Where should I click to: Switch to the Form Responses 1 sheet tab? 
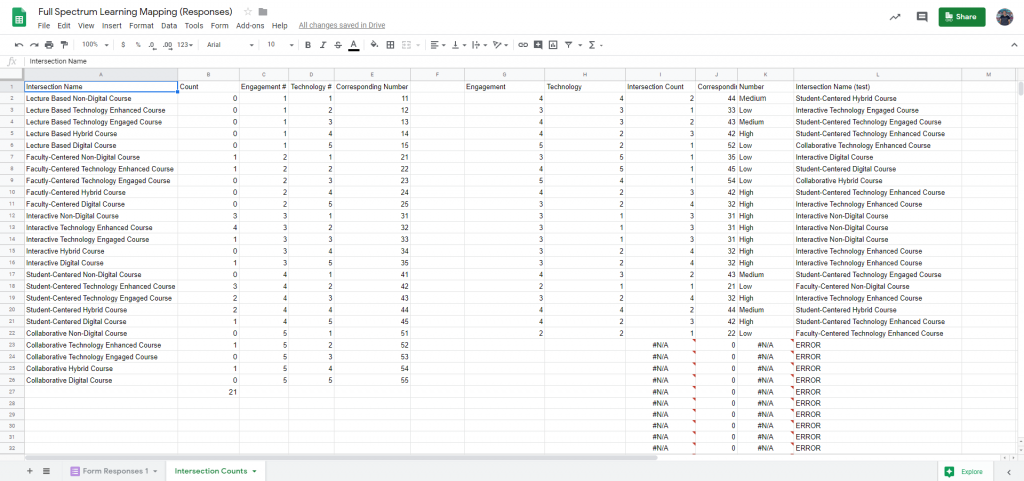pyautogui.click(x=113, y=470)
